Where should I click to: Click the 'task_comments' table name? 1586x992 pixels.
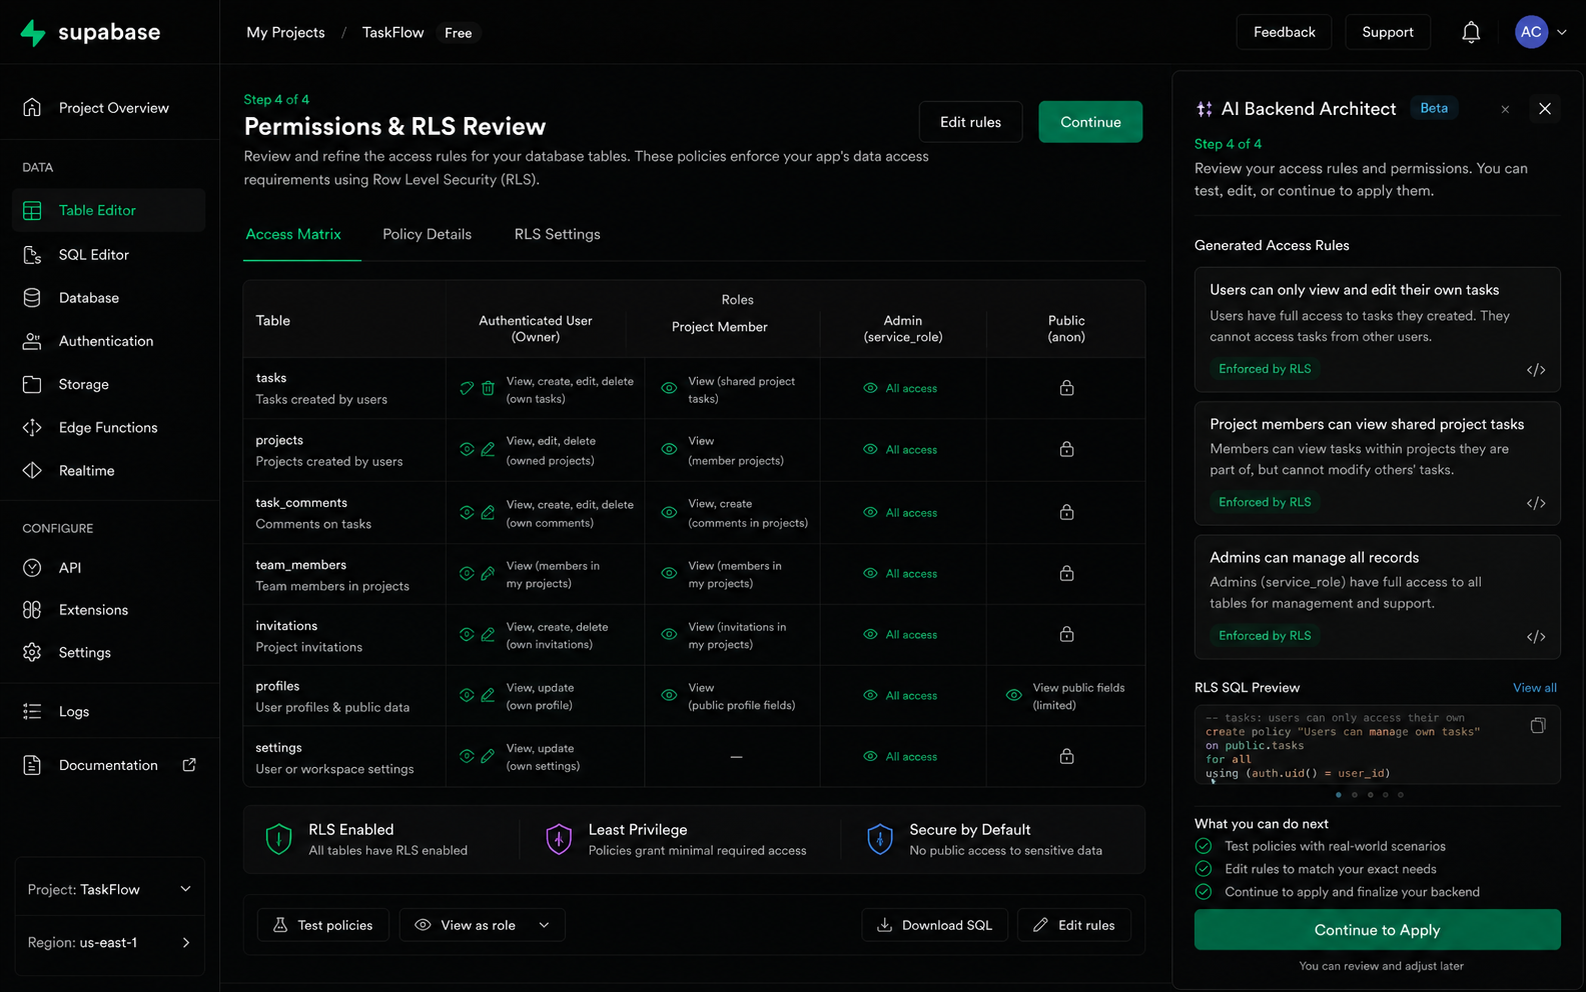tap(301, 503)
